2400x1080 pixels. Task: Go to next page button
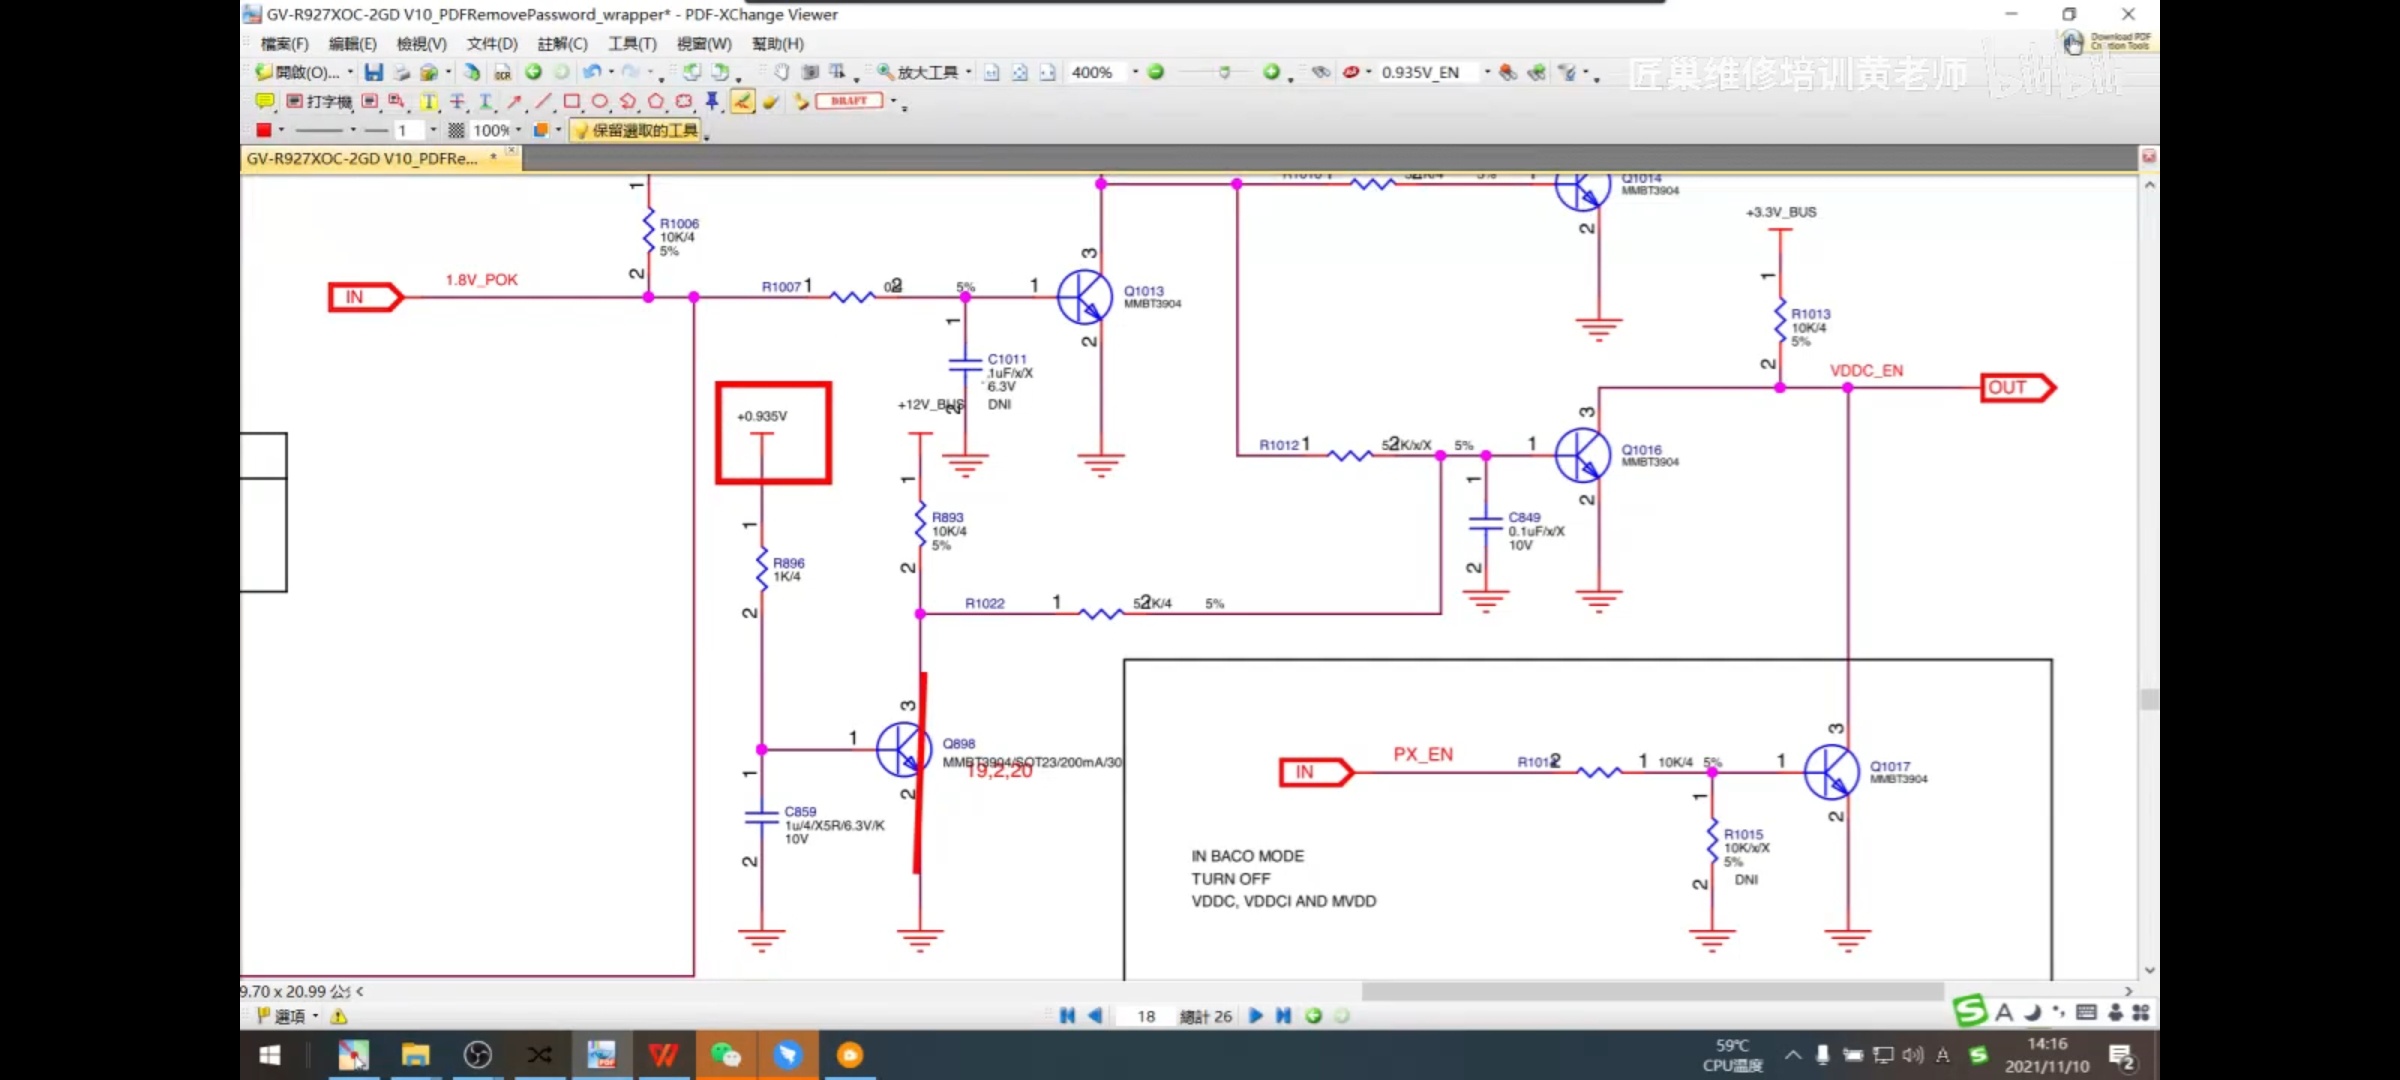(x=1256, y=1016)
